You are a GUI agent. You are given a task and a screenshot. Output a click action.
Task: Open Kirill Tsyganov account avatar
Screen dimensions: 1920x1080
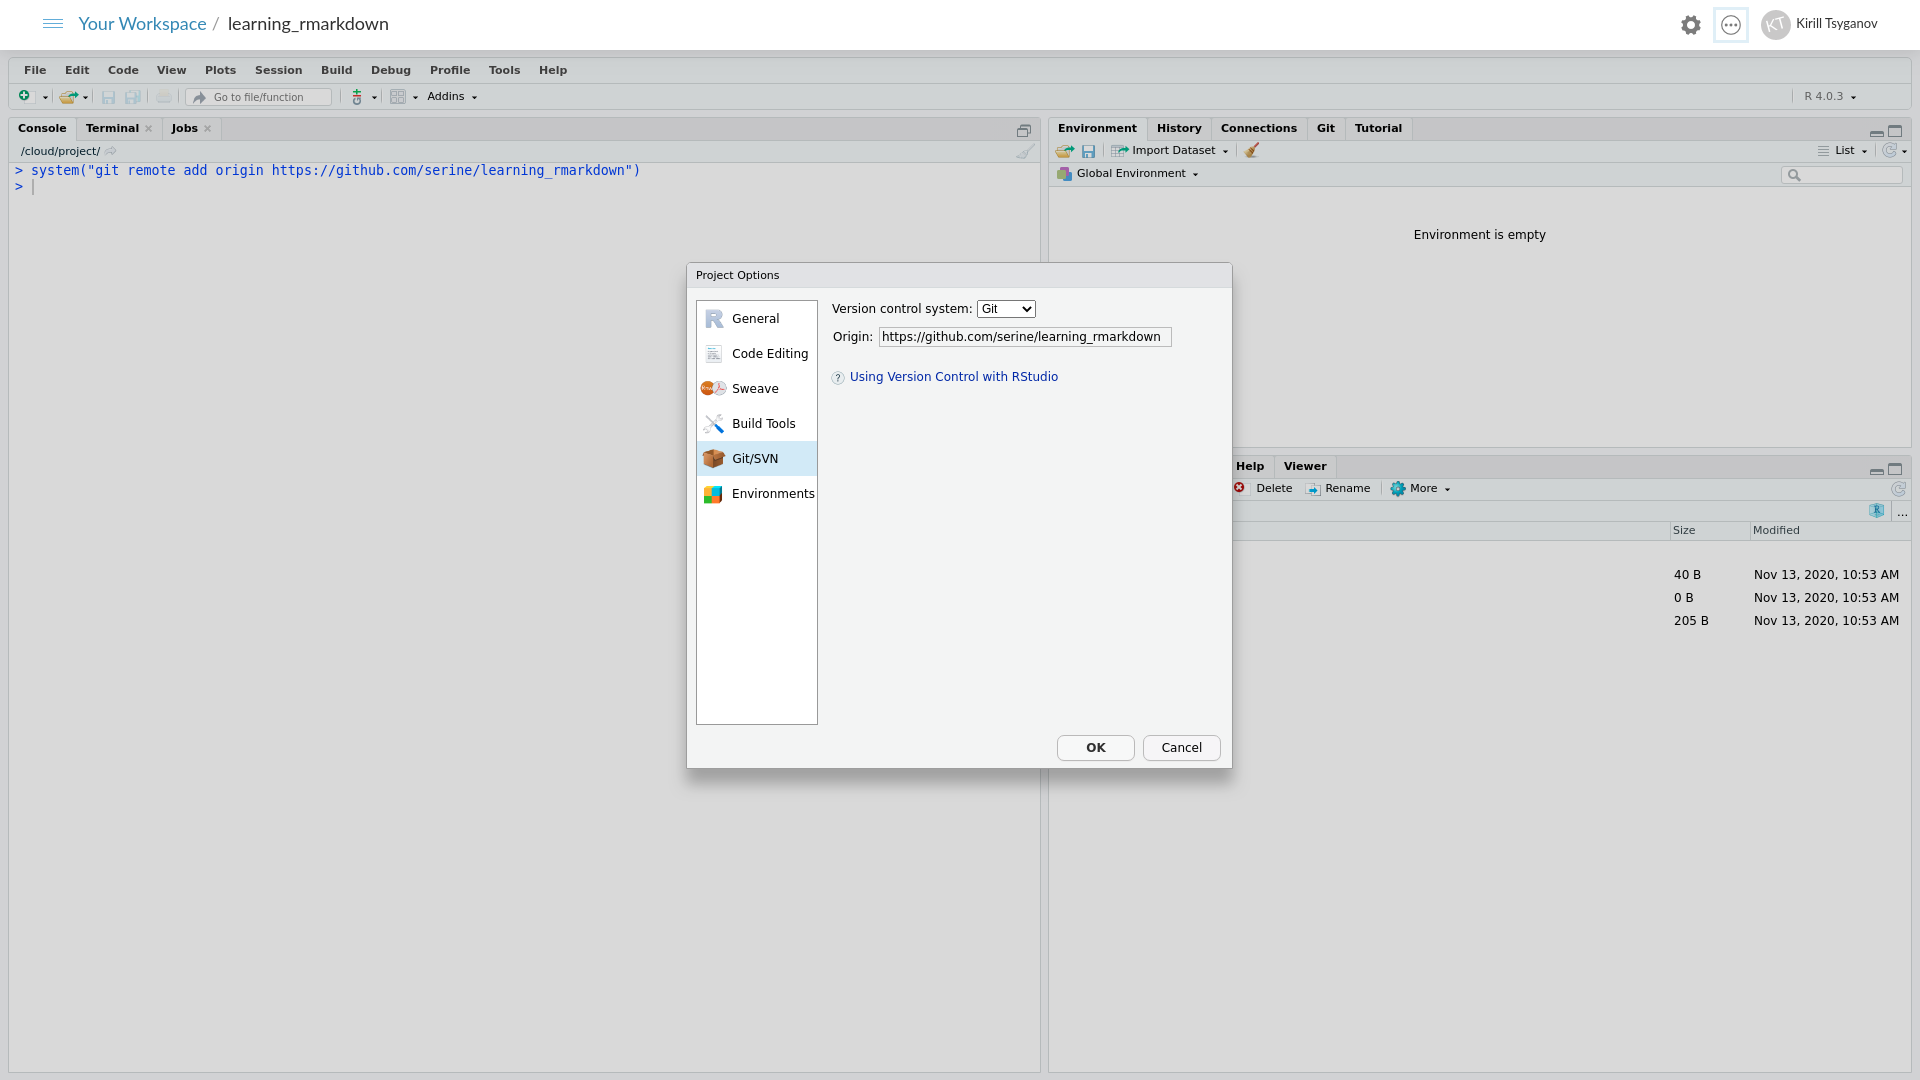pos(1776,25)
